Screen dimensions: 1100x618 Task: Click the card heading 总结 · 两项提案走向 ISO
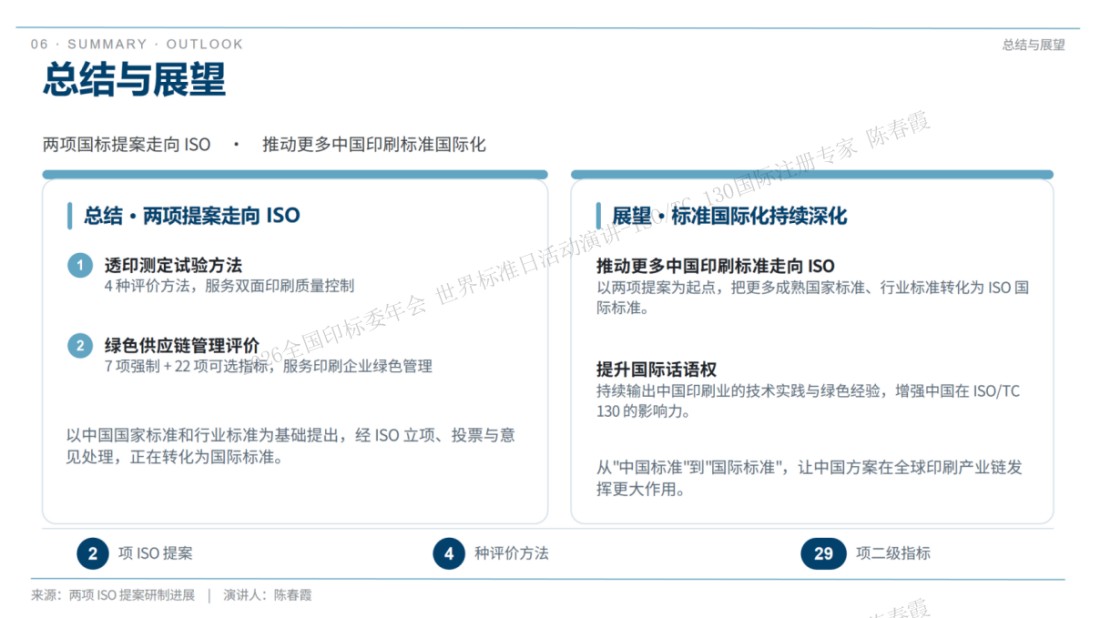click(x=192, y=215)
